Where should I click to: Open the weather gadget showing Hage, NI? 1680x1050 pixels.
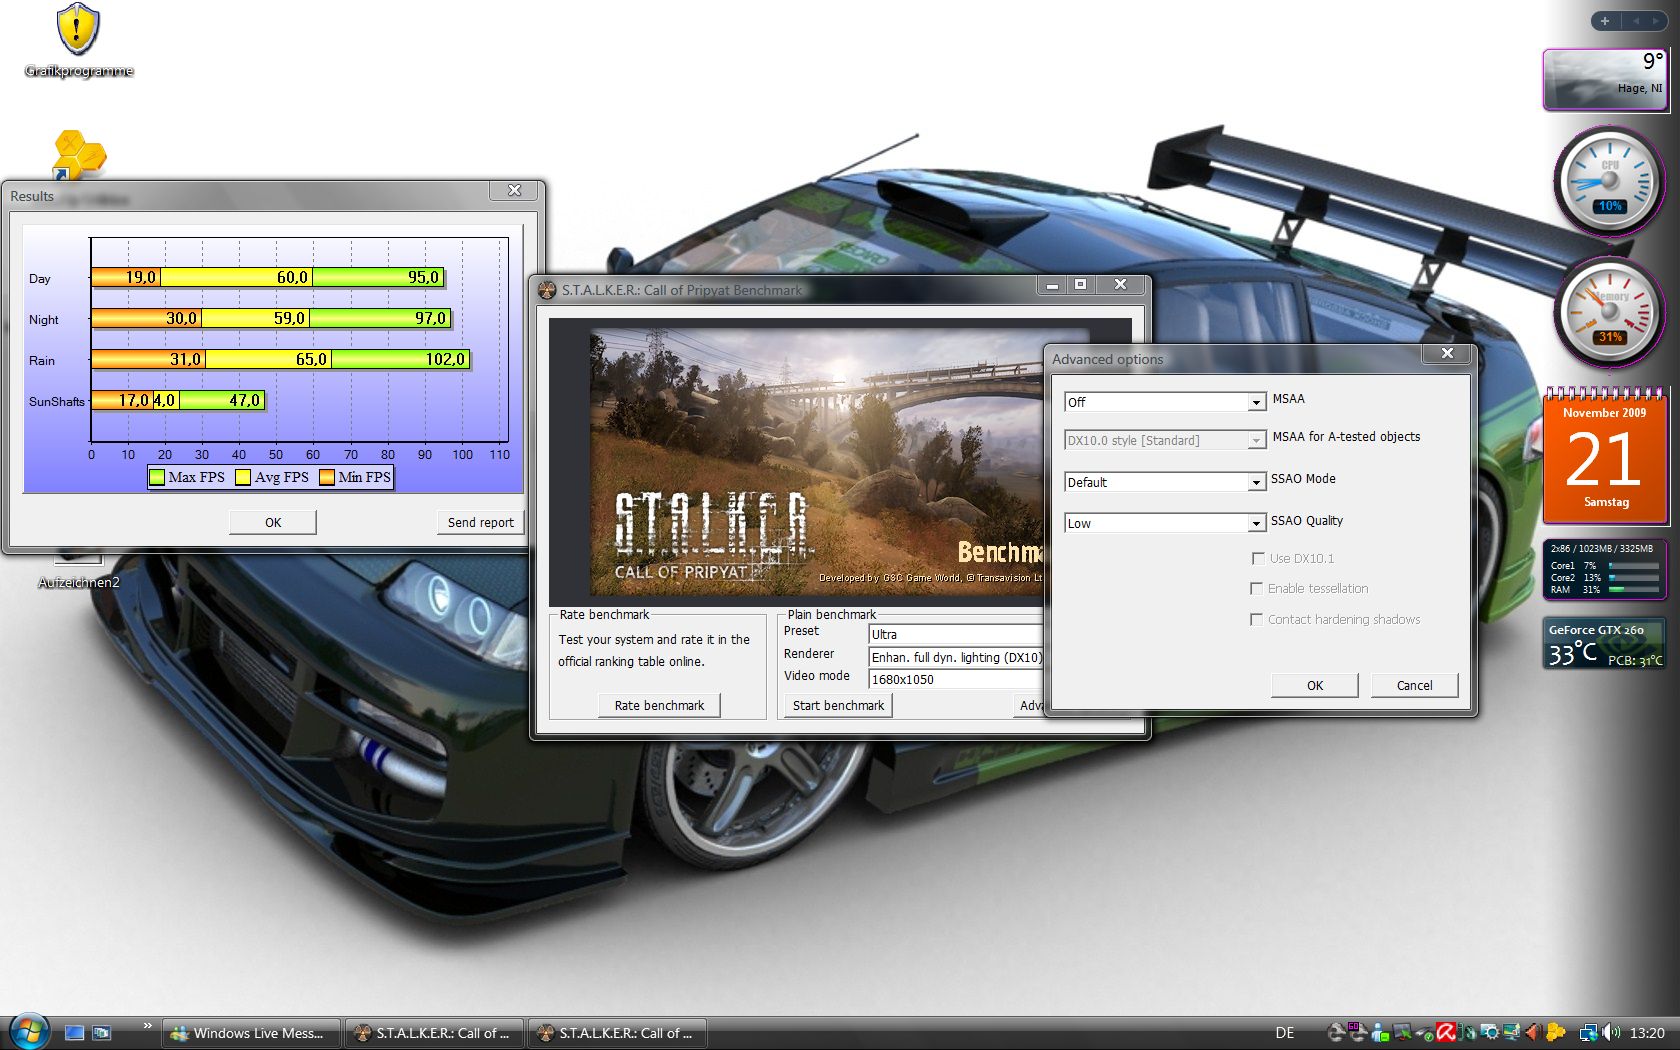[1605, 79]
